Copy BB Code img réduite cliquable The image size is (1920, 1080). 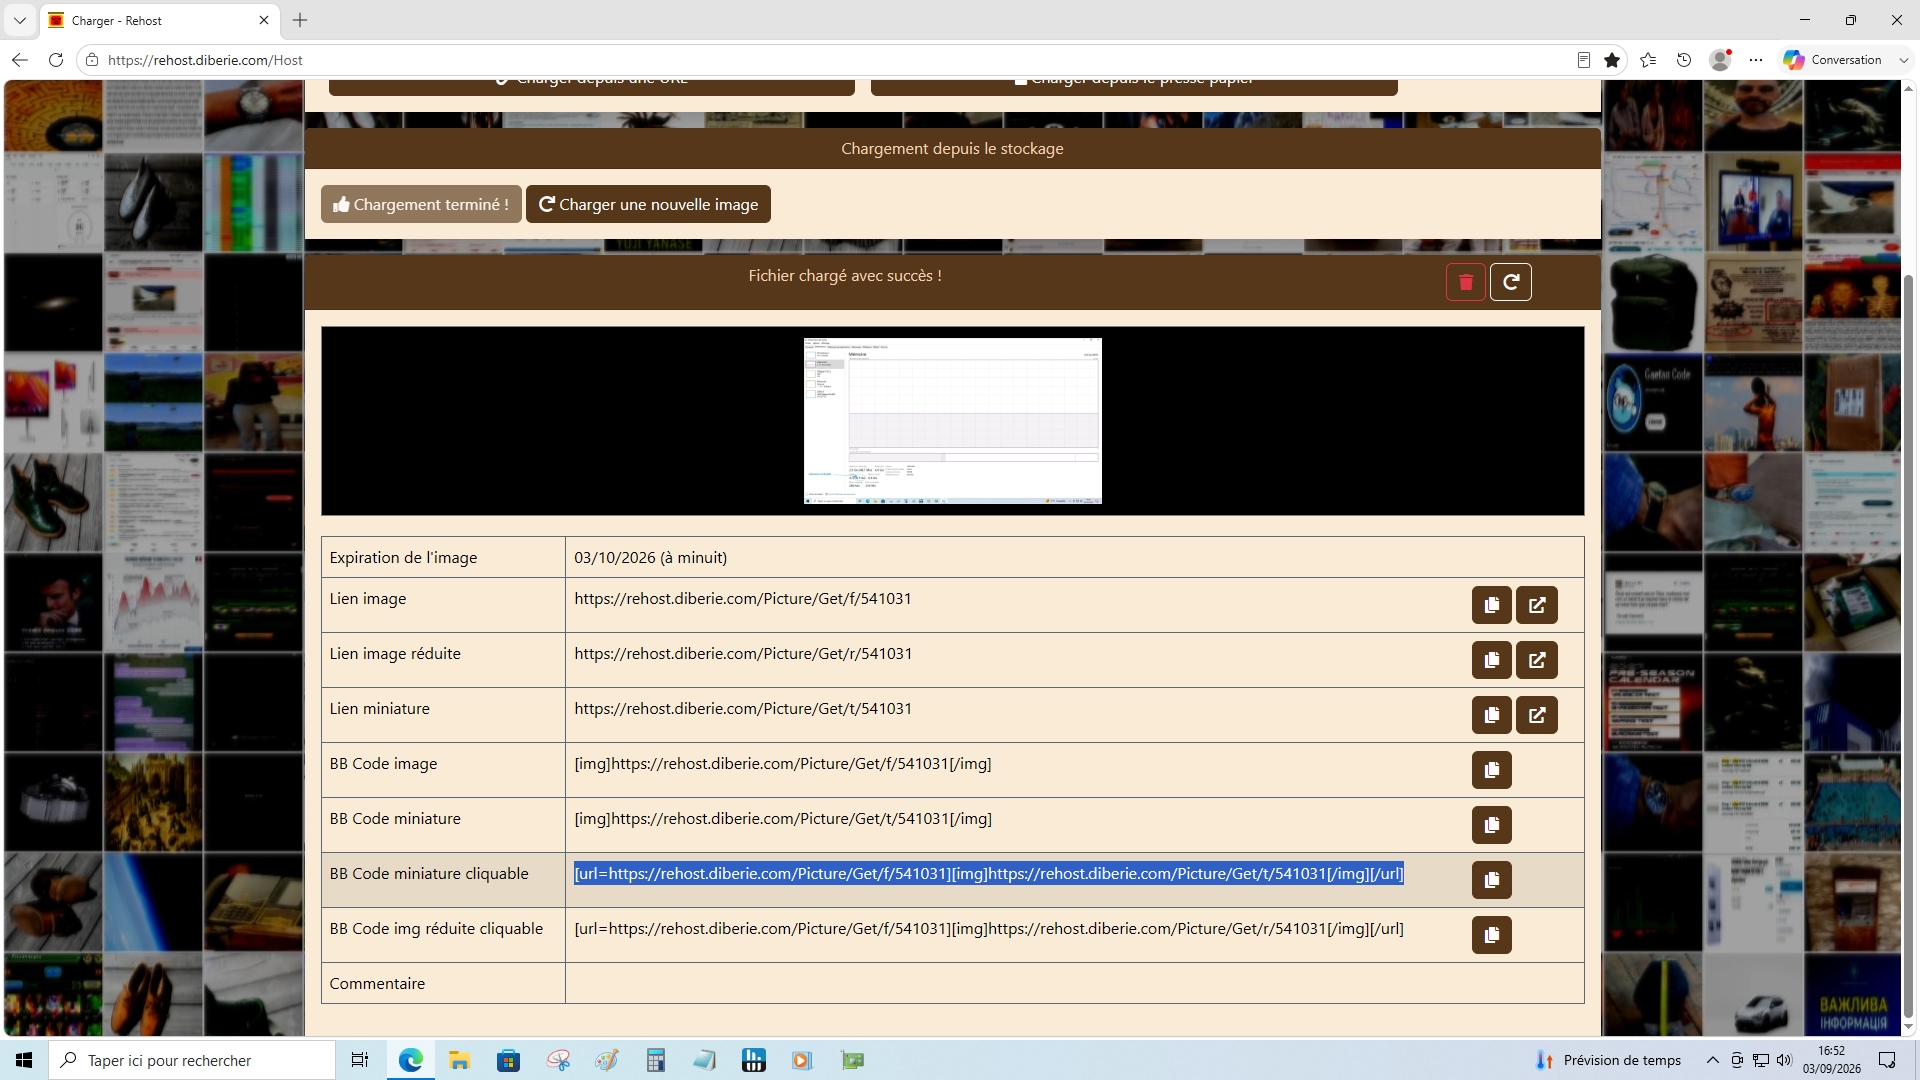click(1491, 935)
